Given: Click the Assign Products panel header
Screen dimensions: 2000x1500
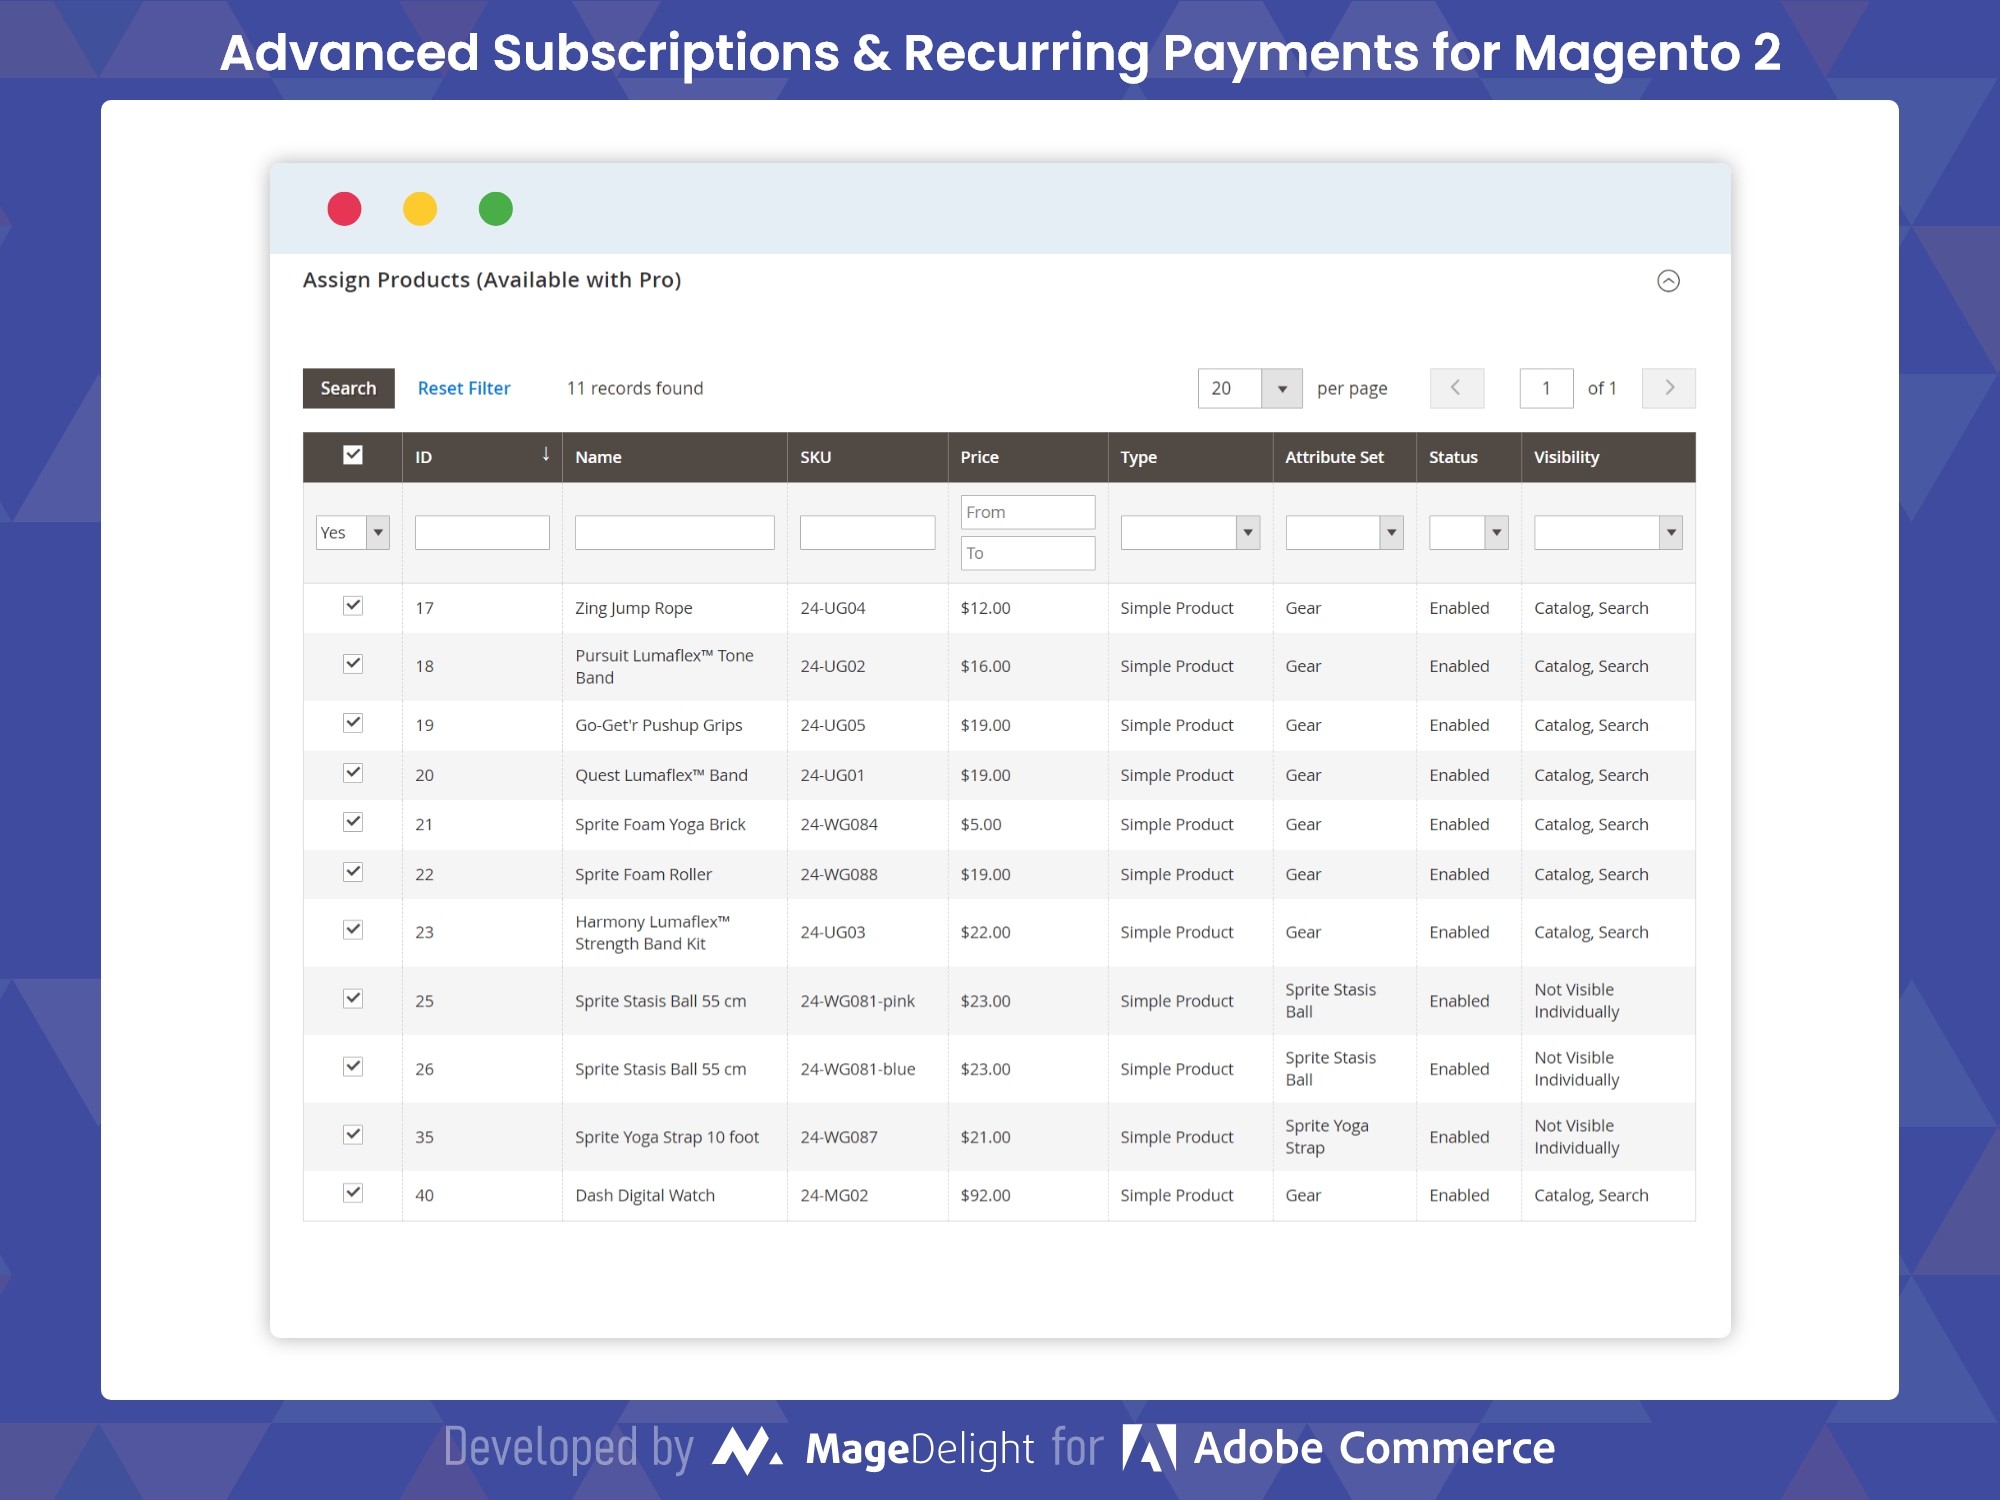Looking at the screenshot, I should (x=493, y=279).
